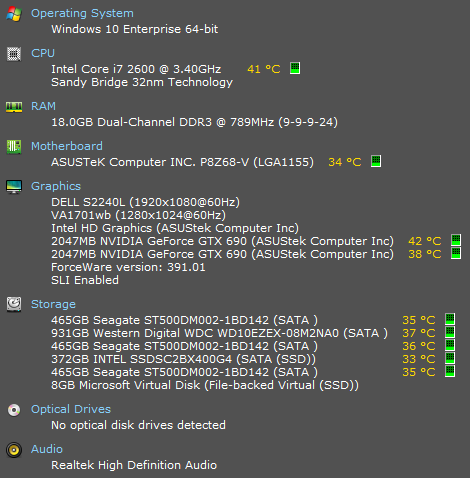Click the 33 °C INTEL SSD temperature value
This screenshot has height=478, width=470.
coord(419,359)
